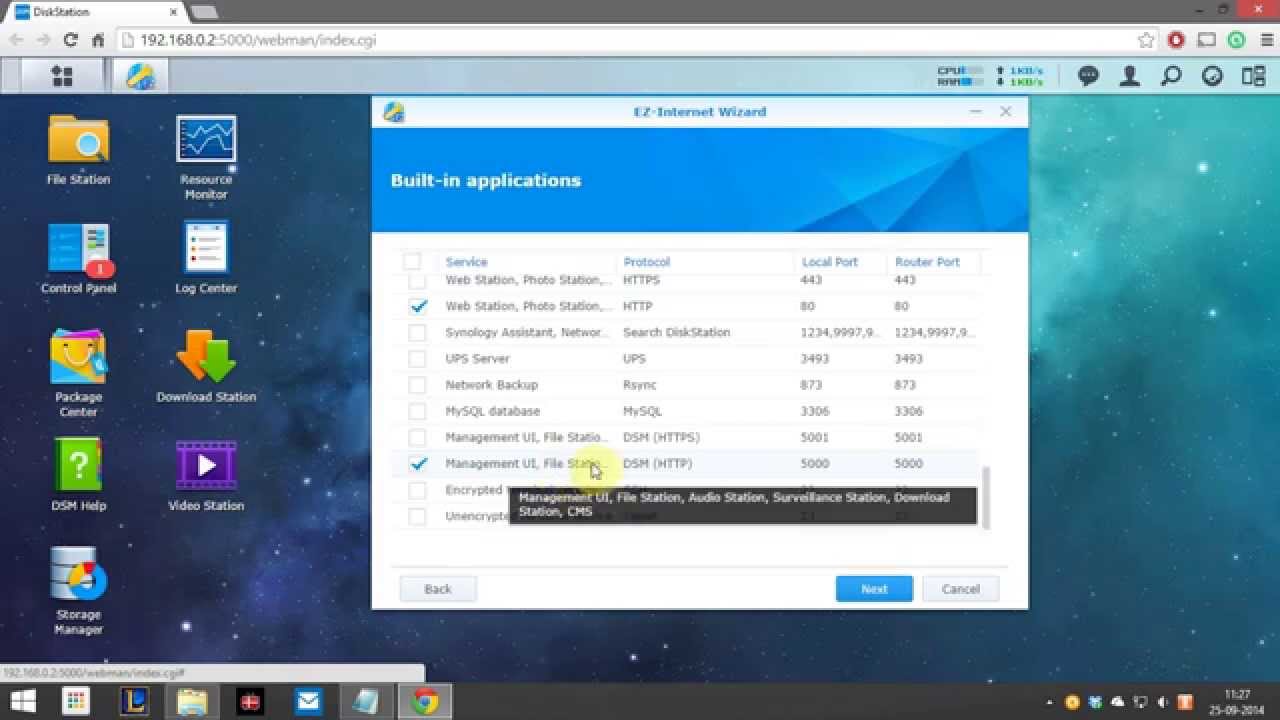Click the Windows taskbar clock
Image resolution: width=1280 pixels, height=720 pixels.
tap(1238, 702)
